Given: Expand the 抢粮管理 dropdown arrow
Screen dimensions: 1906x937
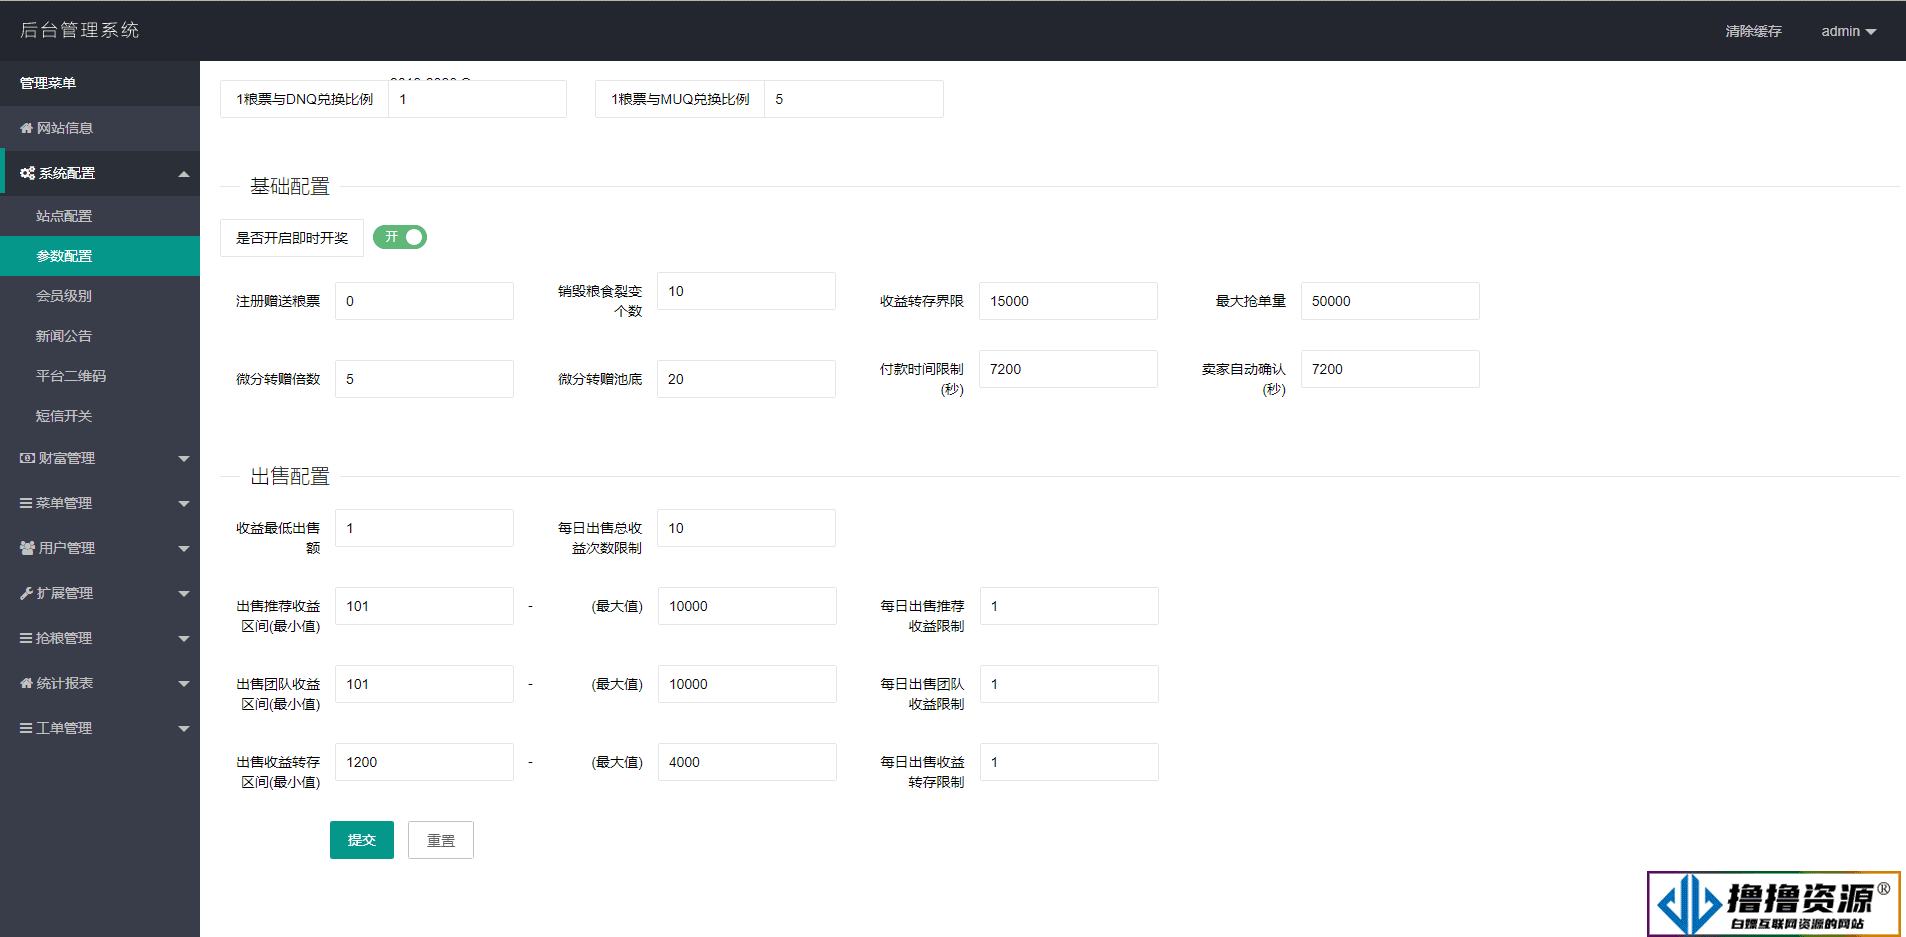Looking at the screenshot, I should click(x=184, y=639).
